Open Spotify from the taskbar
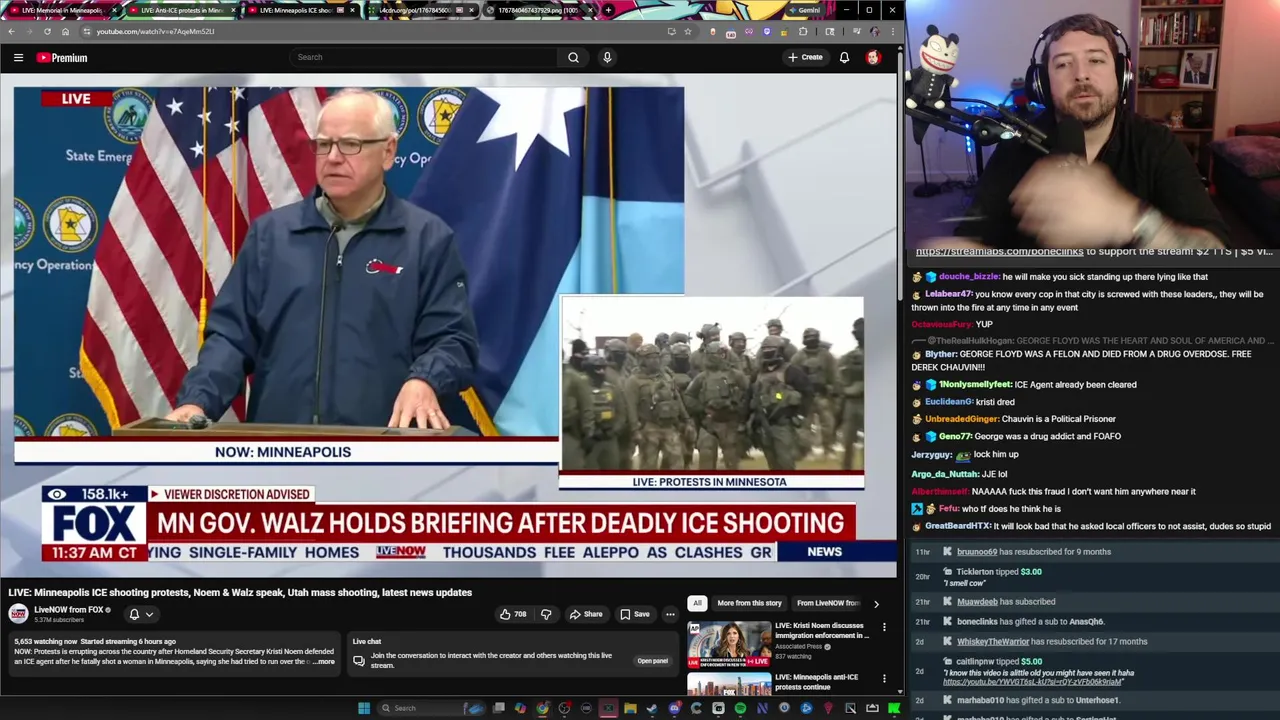The width and height of the screenshot is (1280, 720). pyautogui.click(x=740, y=708)
